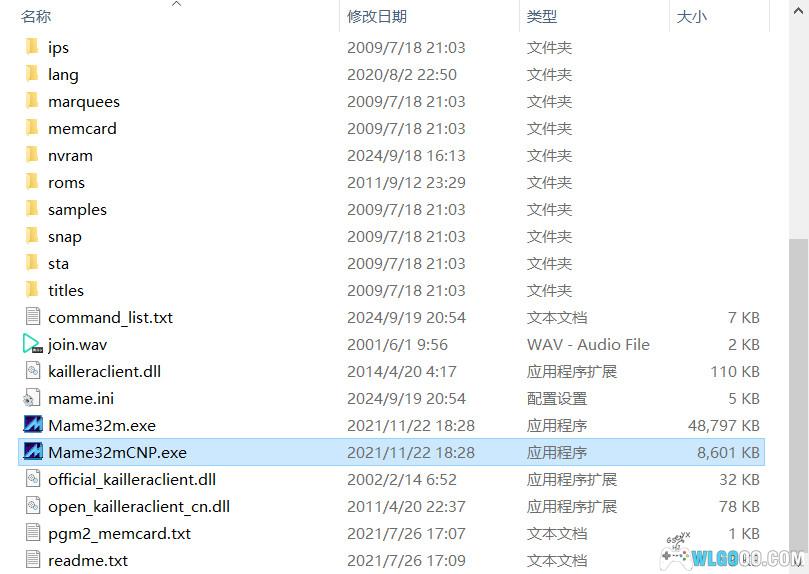809x574 pixels.
Task: Click the roms folder icon
Action: [32, 182]
